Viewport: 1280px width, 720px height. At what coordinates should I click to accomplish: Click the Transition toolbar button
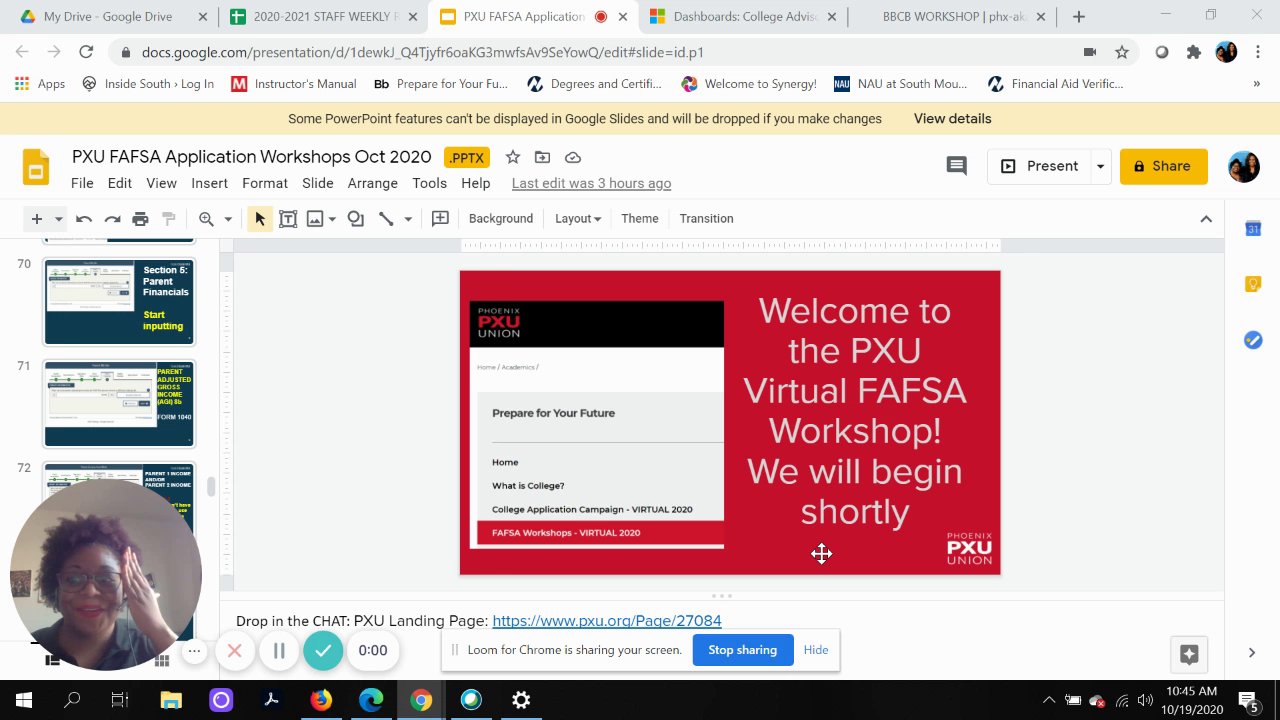pos(706,219)
